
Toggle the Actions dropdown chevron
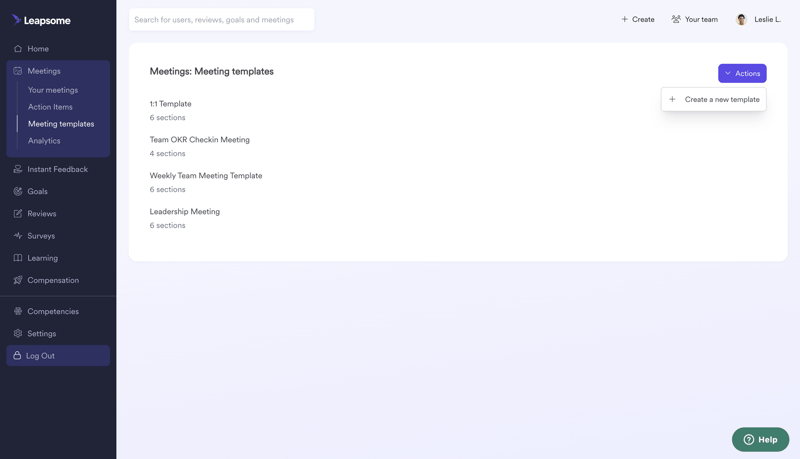728,73
